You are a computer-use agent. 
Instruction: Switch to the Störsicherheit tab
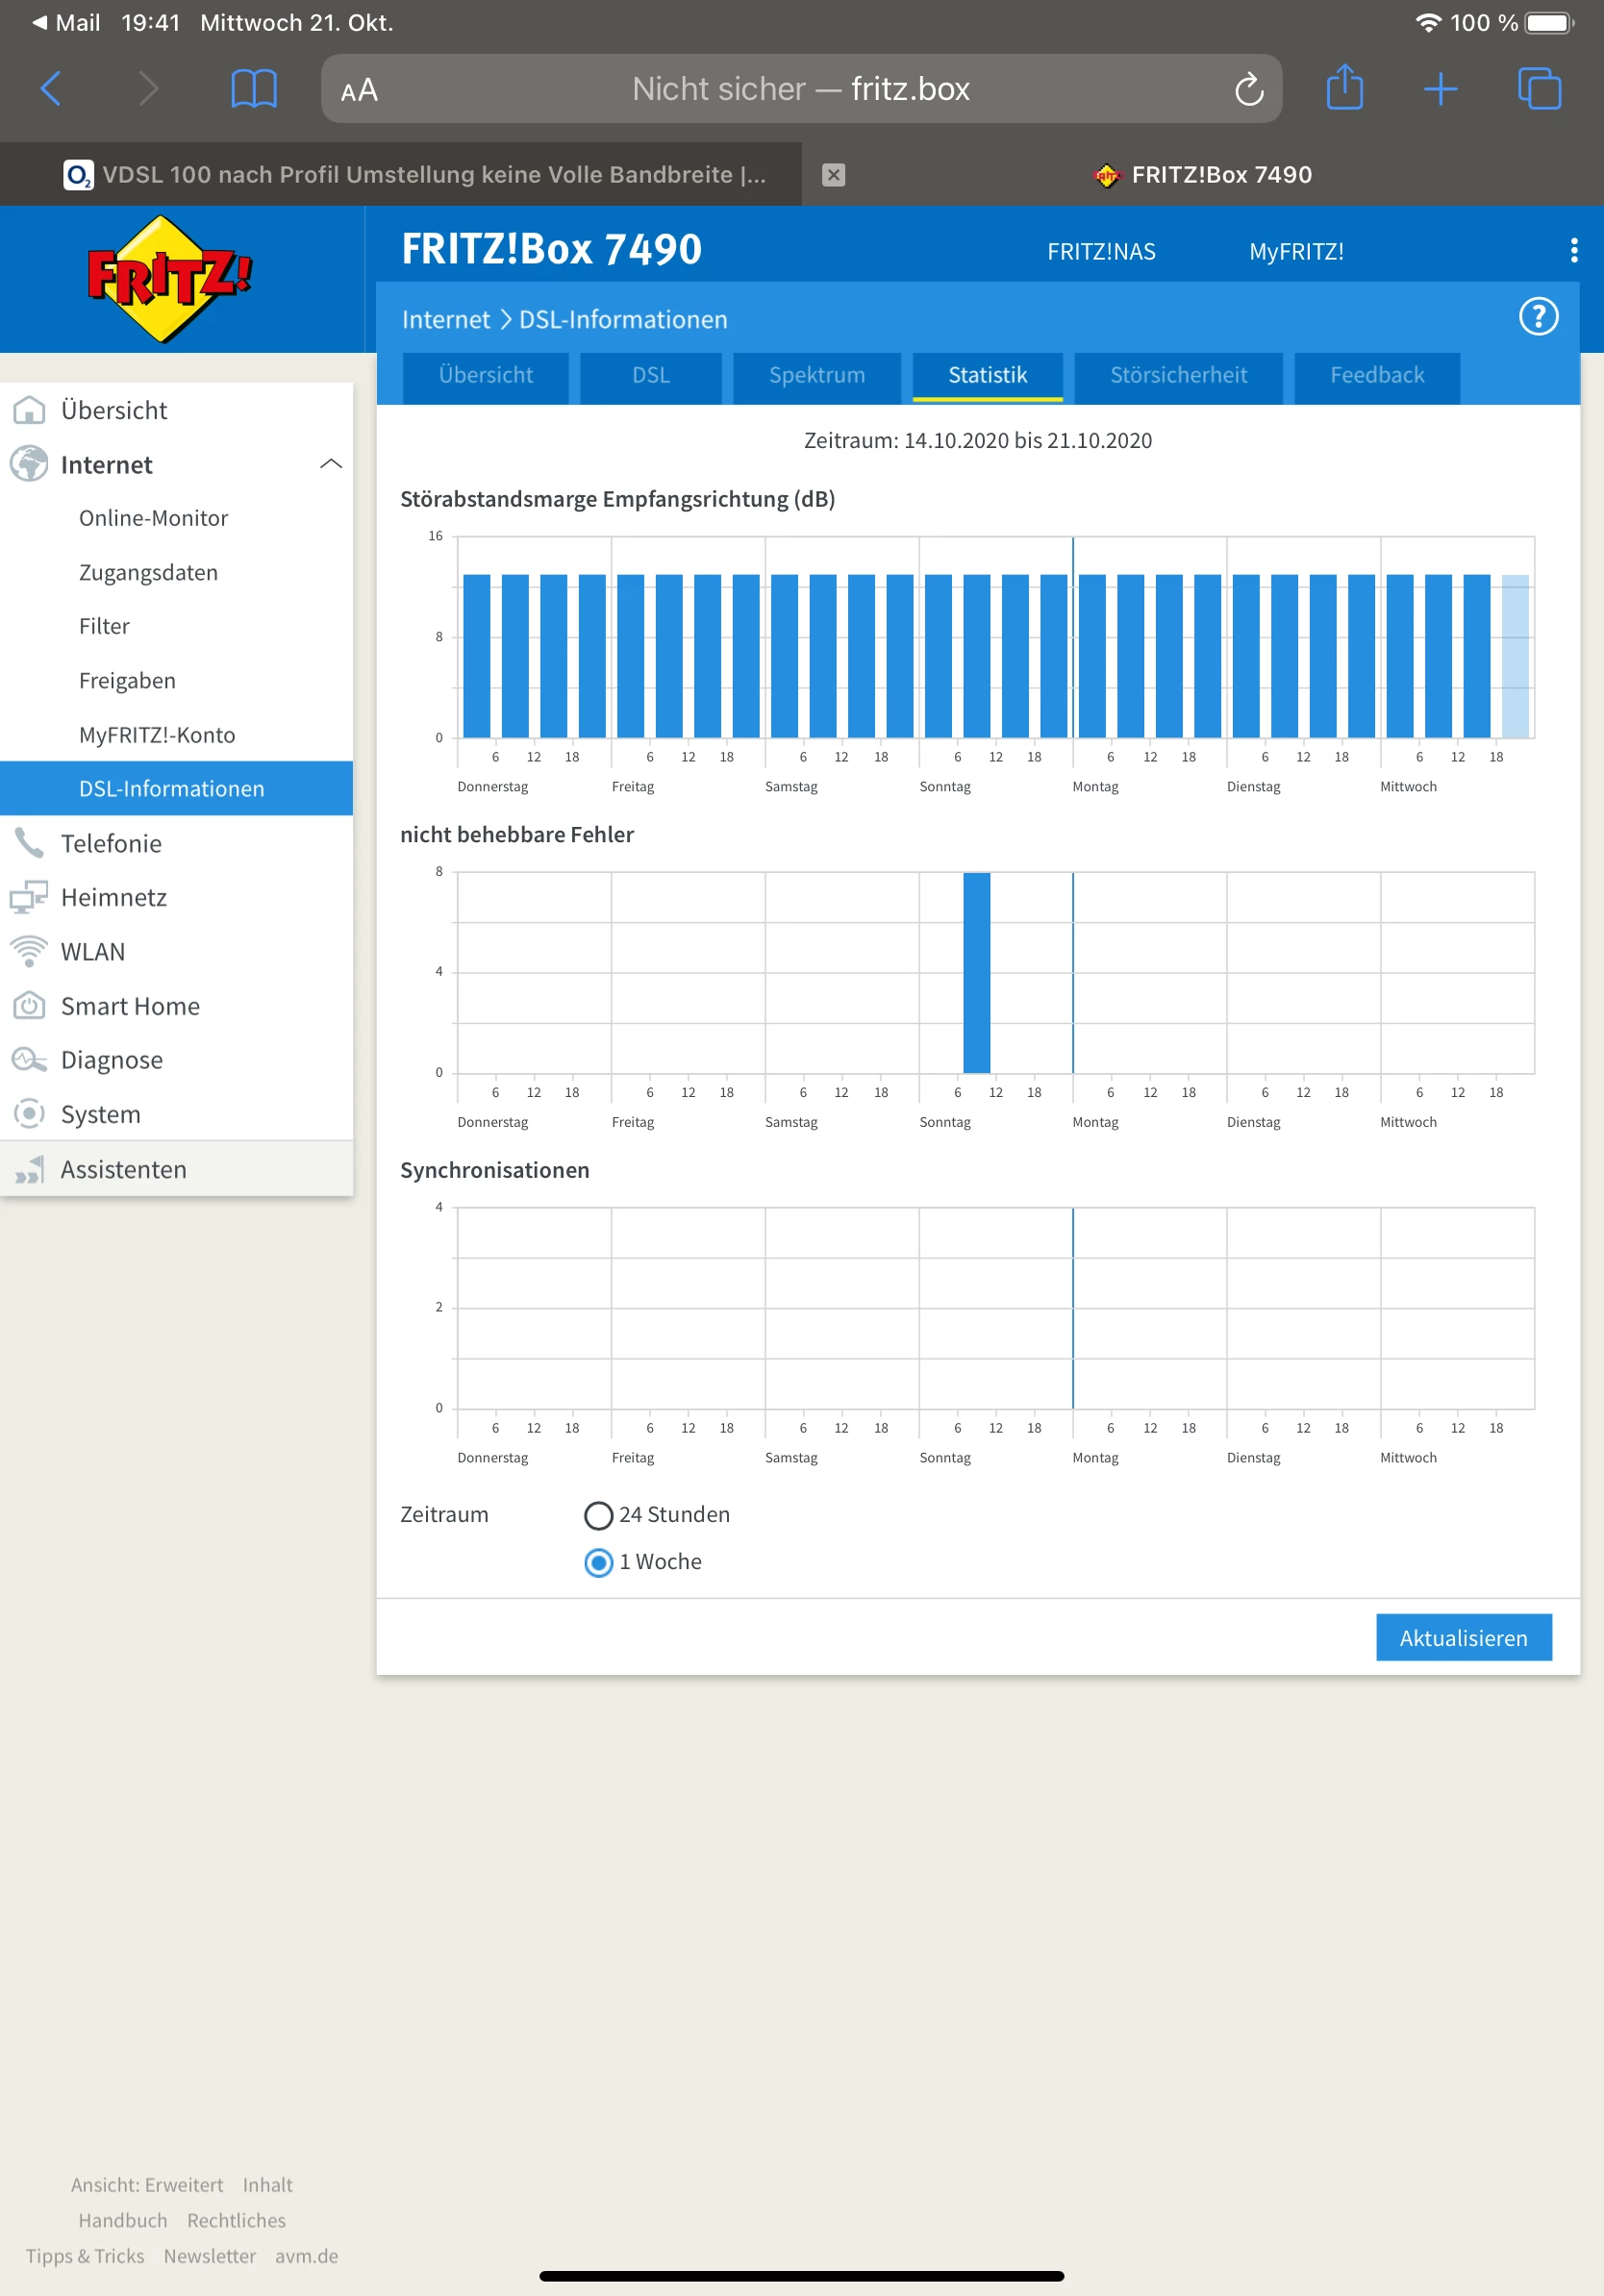point(1177,375)
